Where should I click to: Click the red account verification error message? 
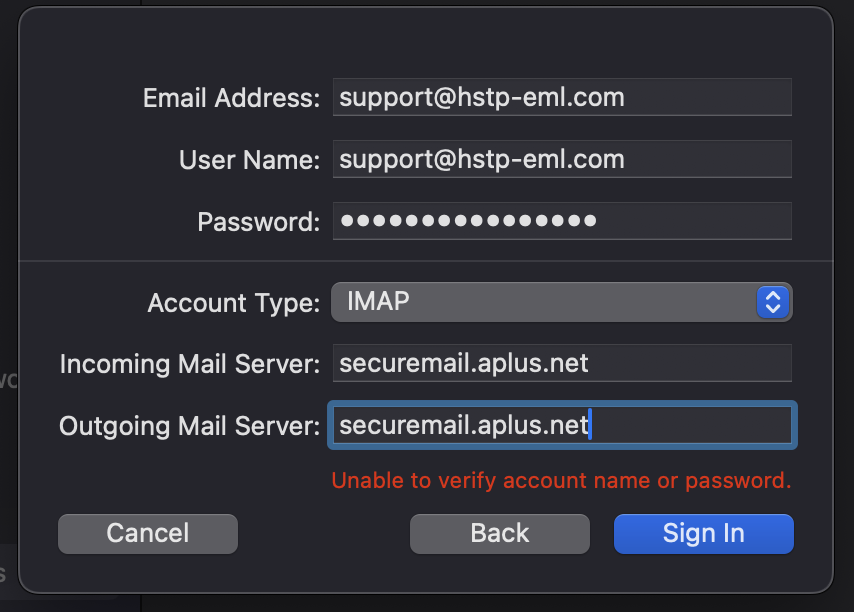561,480
